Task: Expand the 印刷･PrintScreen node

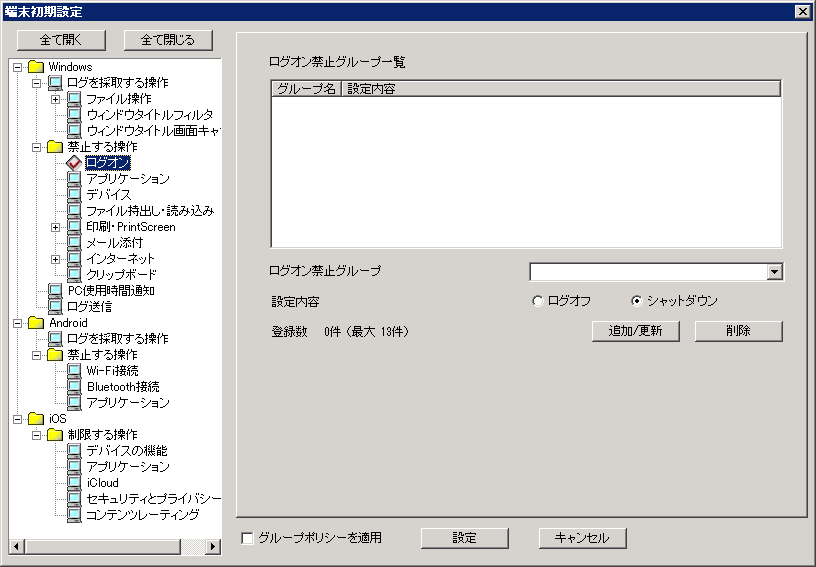Action: pyautogui.click(x=56, y=227)
